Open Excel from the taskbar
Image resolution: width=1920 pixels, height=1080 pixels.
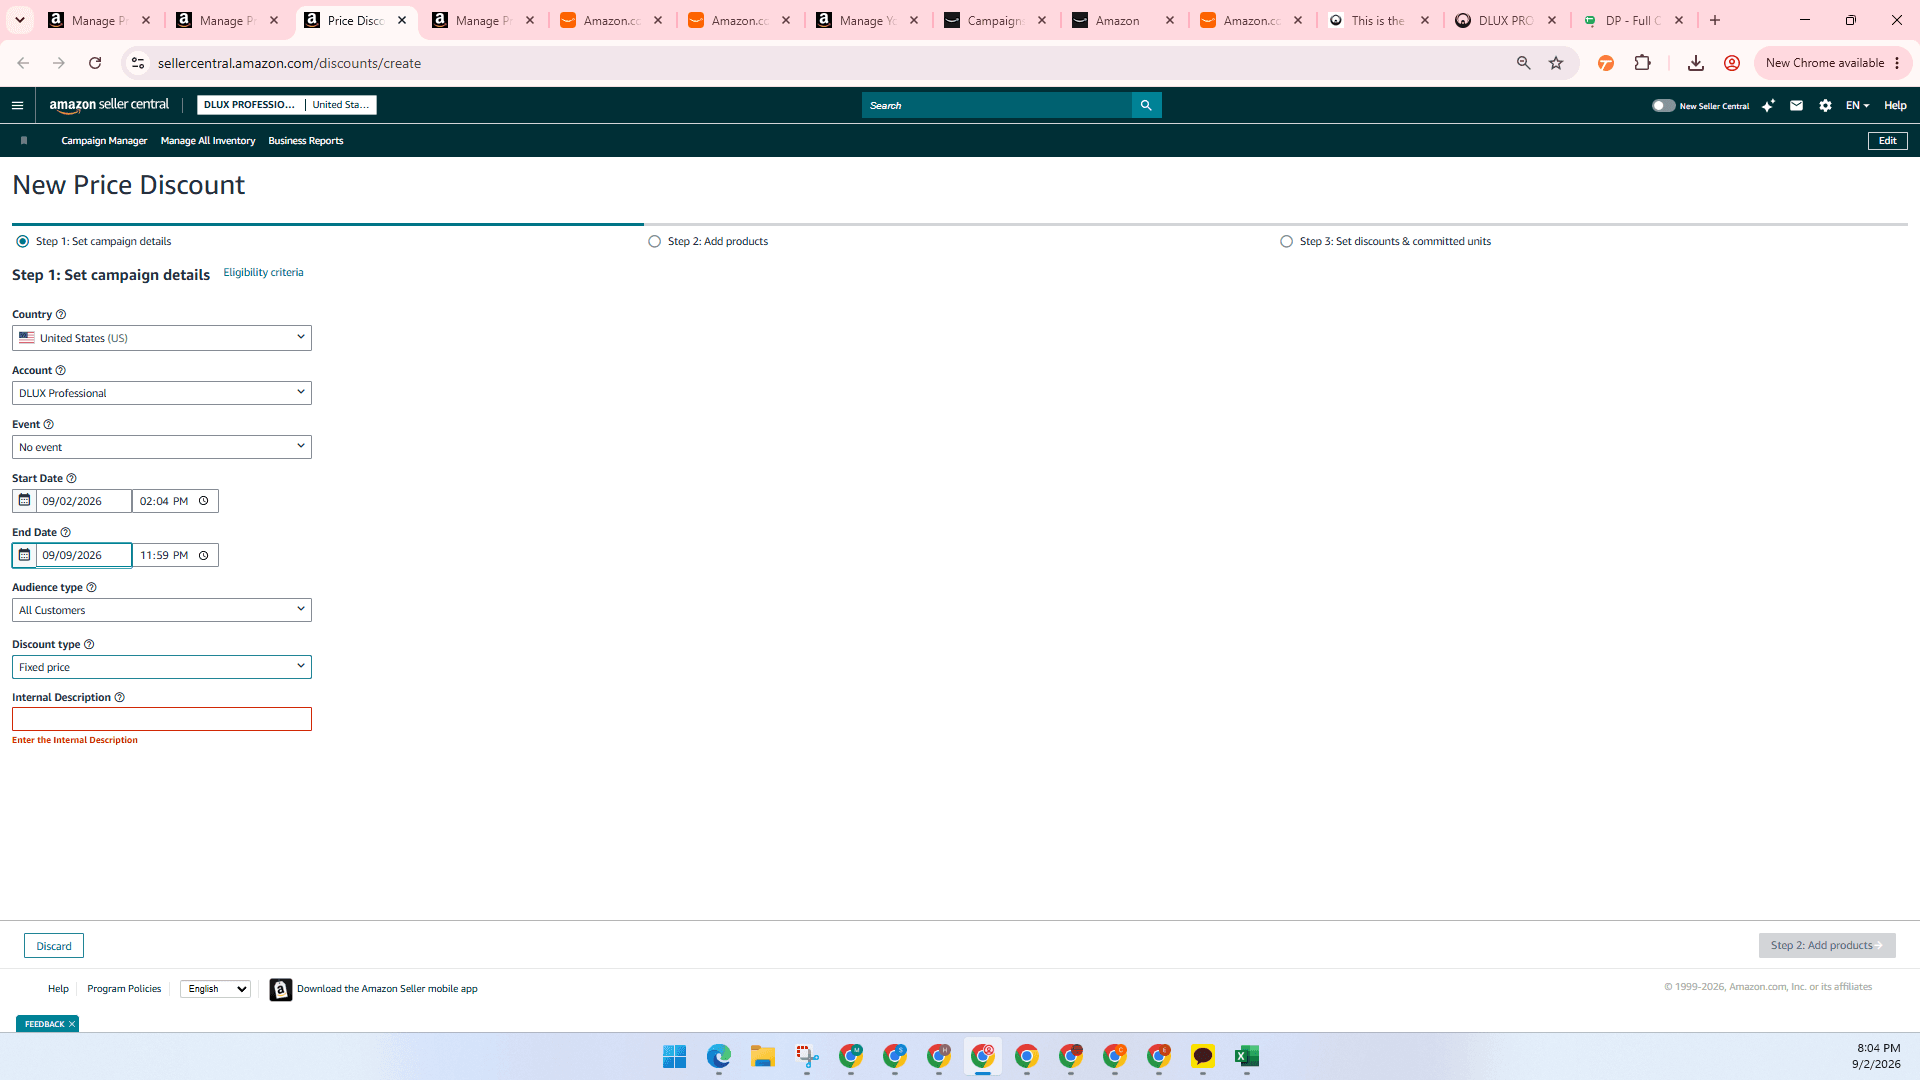pos(1246,1056)
